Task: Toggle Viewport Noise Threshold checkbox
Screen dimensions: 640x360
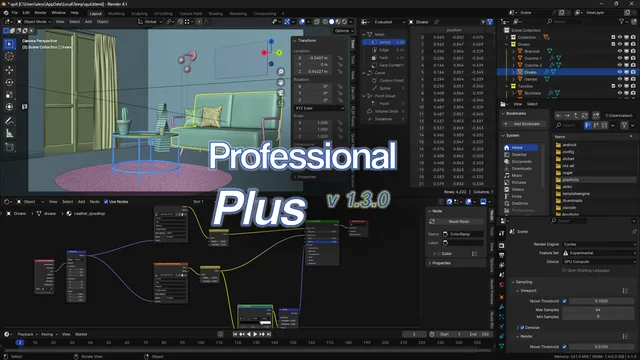Action: 564,301
